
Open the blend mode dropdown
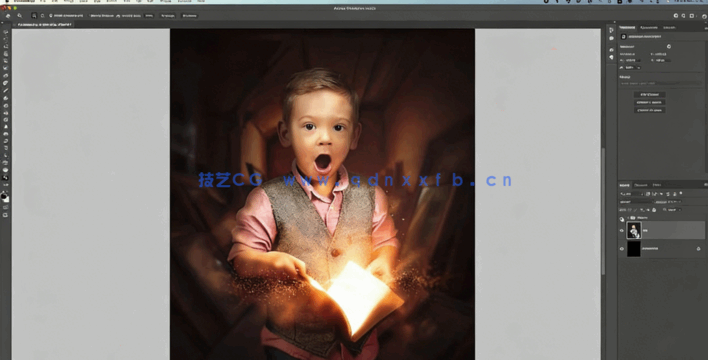coord(636,202)
